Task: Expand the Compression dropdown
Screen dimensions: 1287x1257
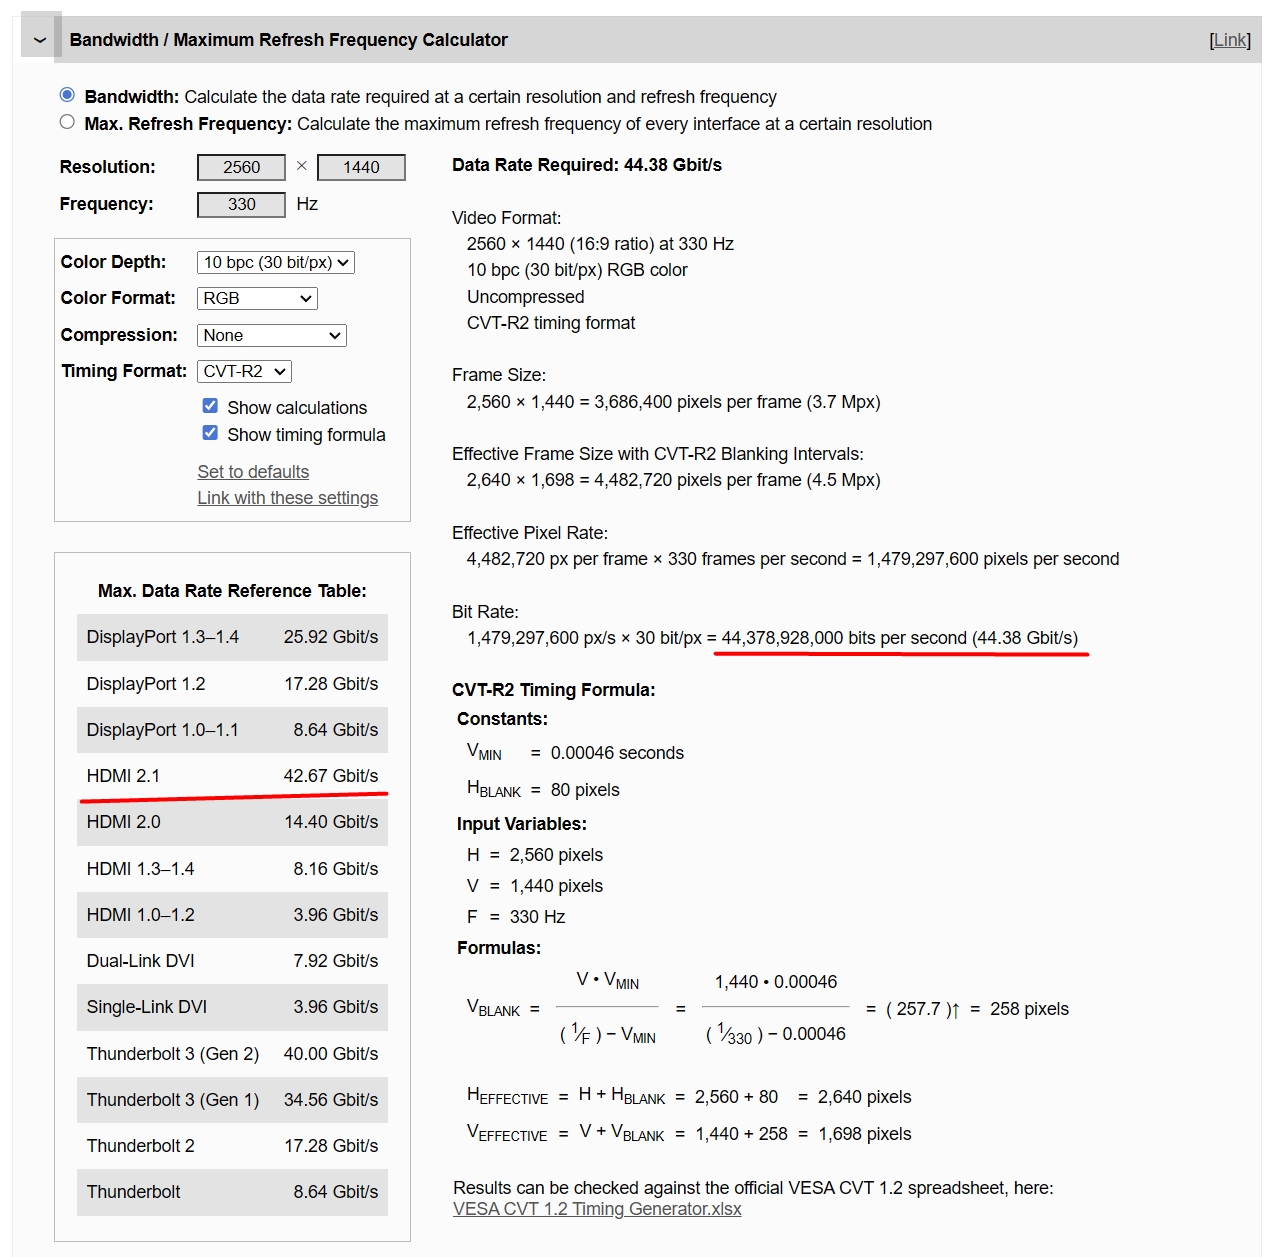Action: point(271,335)
